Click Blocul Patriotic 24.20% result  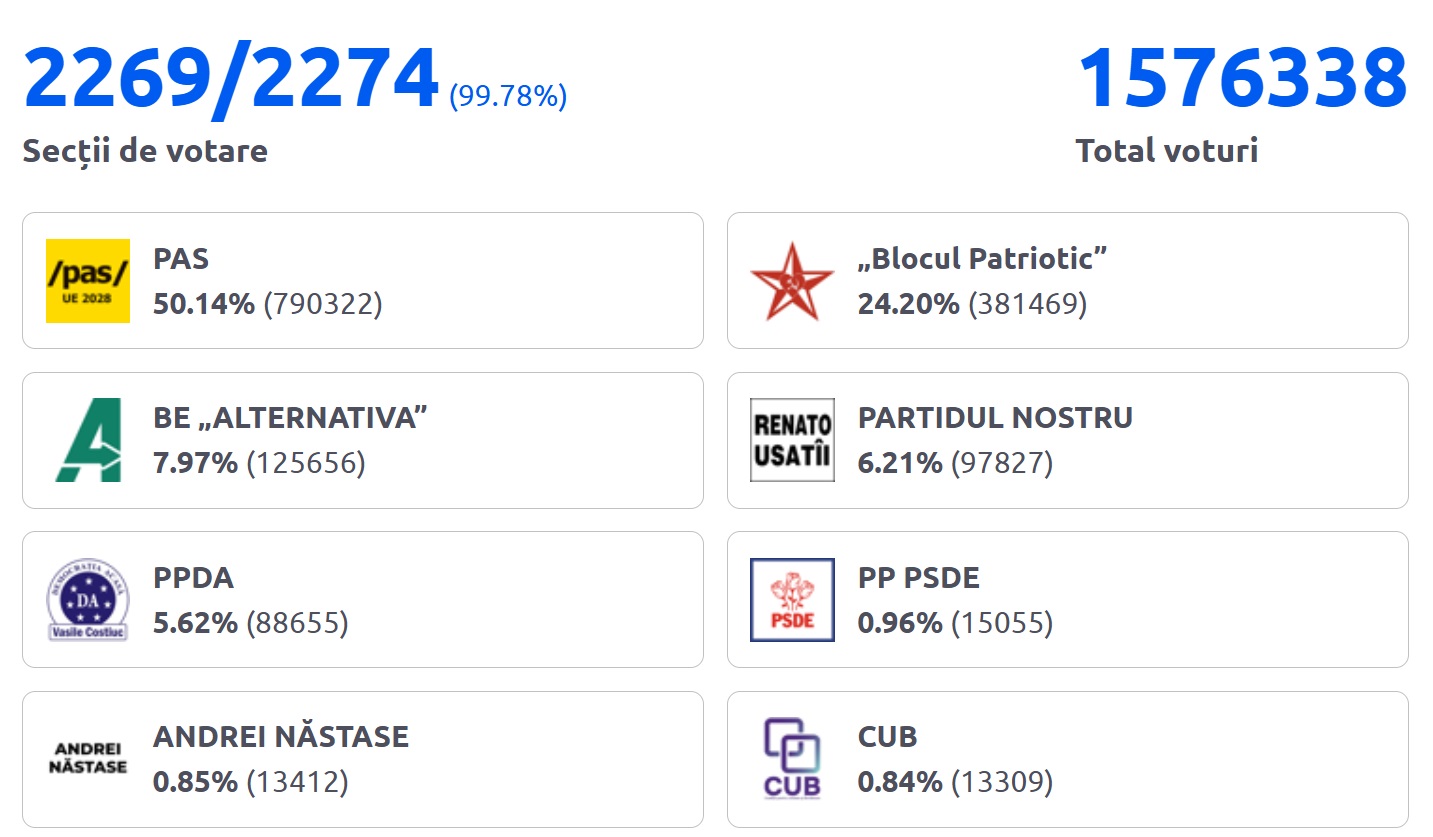[x=972, y=304]
